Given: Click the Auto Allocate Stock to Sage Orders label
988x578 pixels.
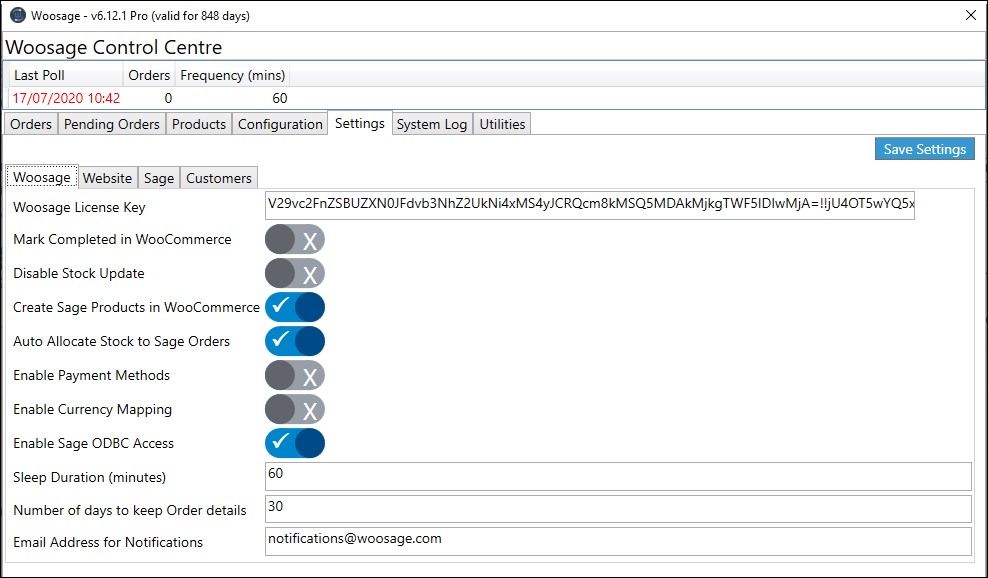Looking at the screenshot, I should (122, 342).
